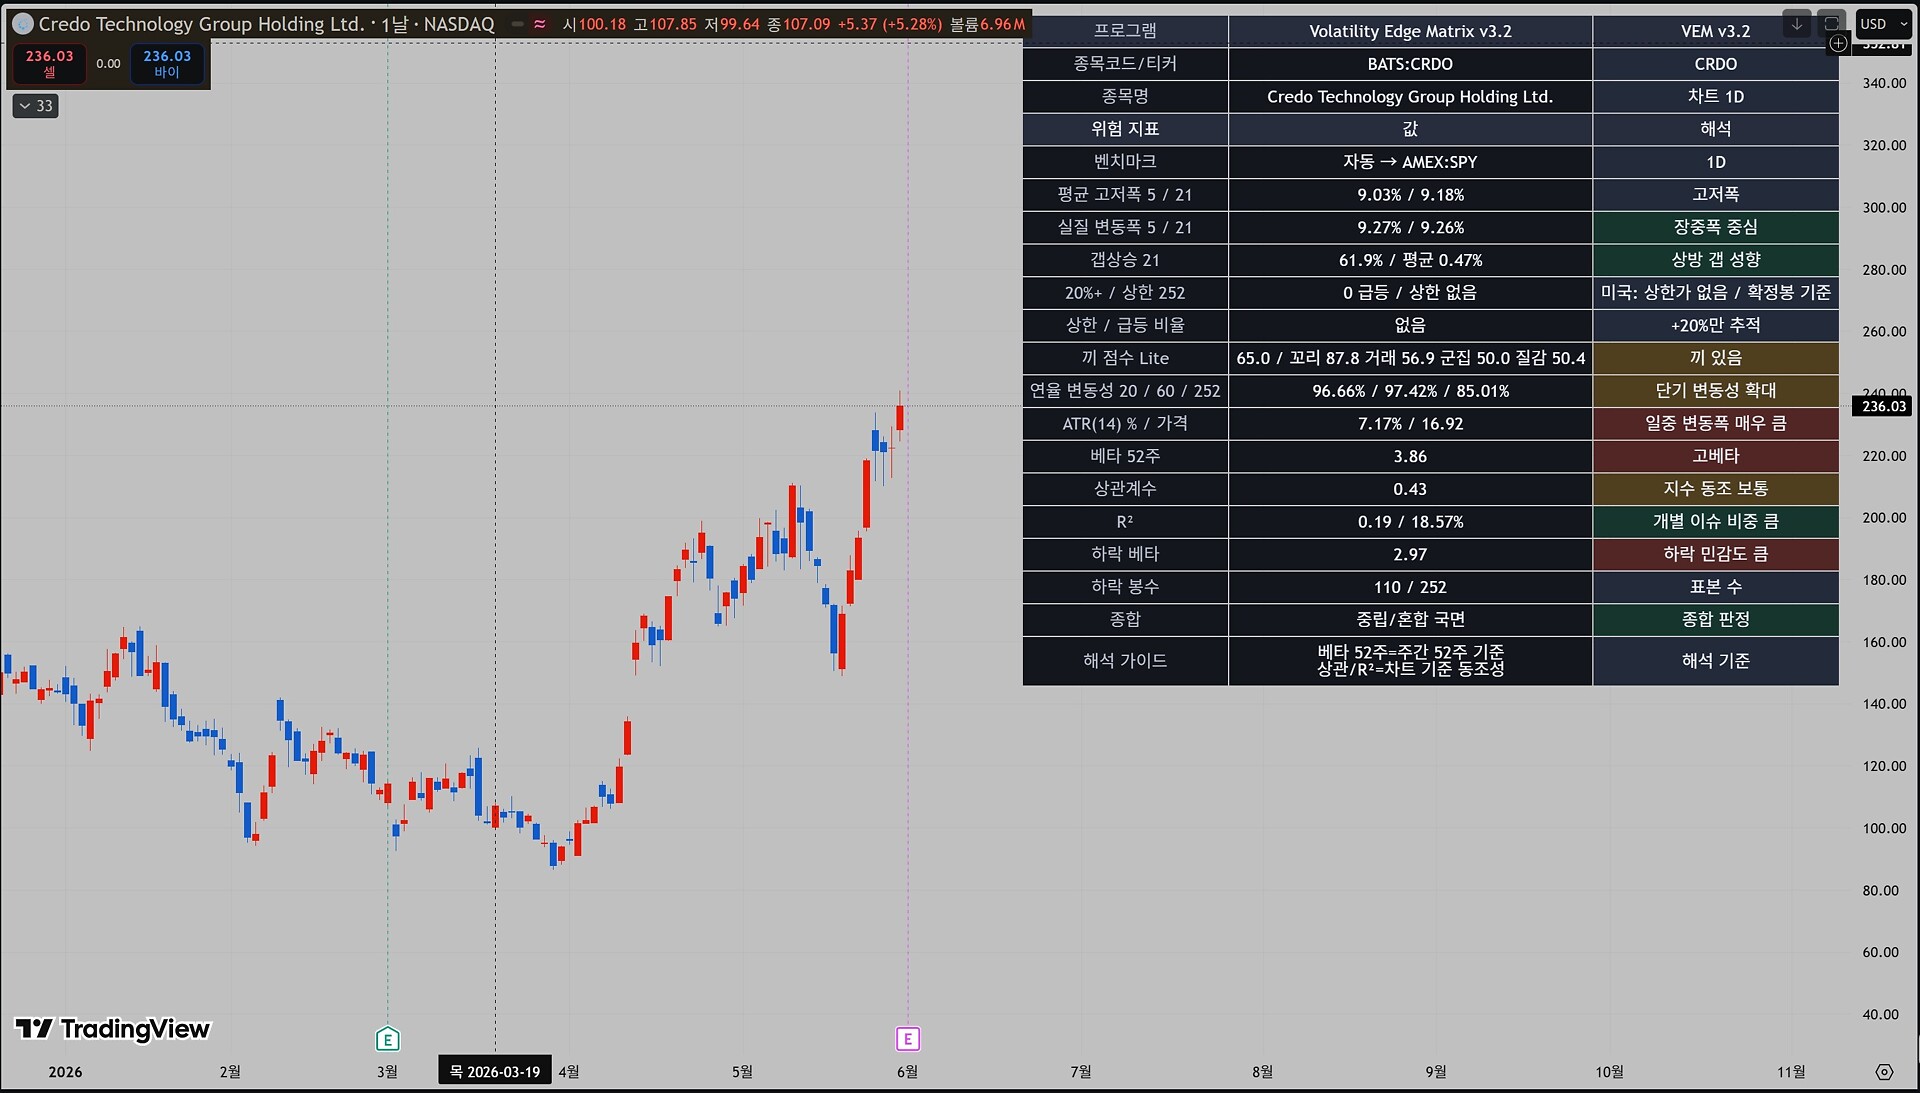Expand the 33 indicators chevron
This screenshot has height=1093, width=1920.
tap(35, 106)
